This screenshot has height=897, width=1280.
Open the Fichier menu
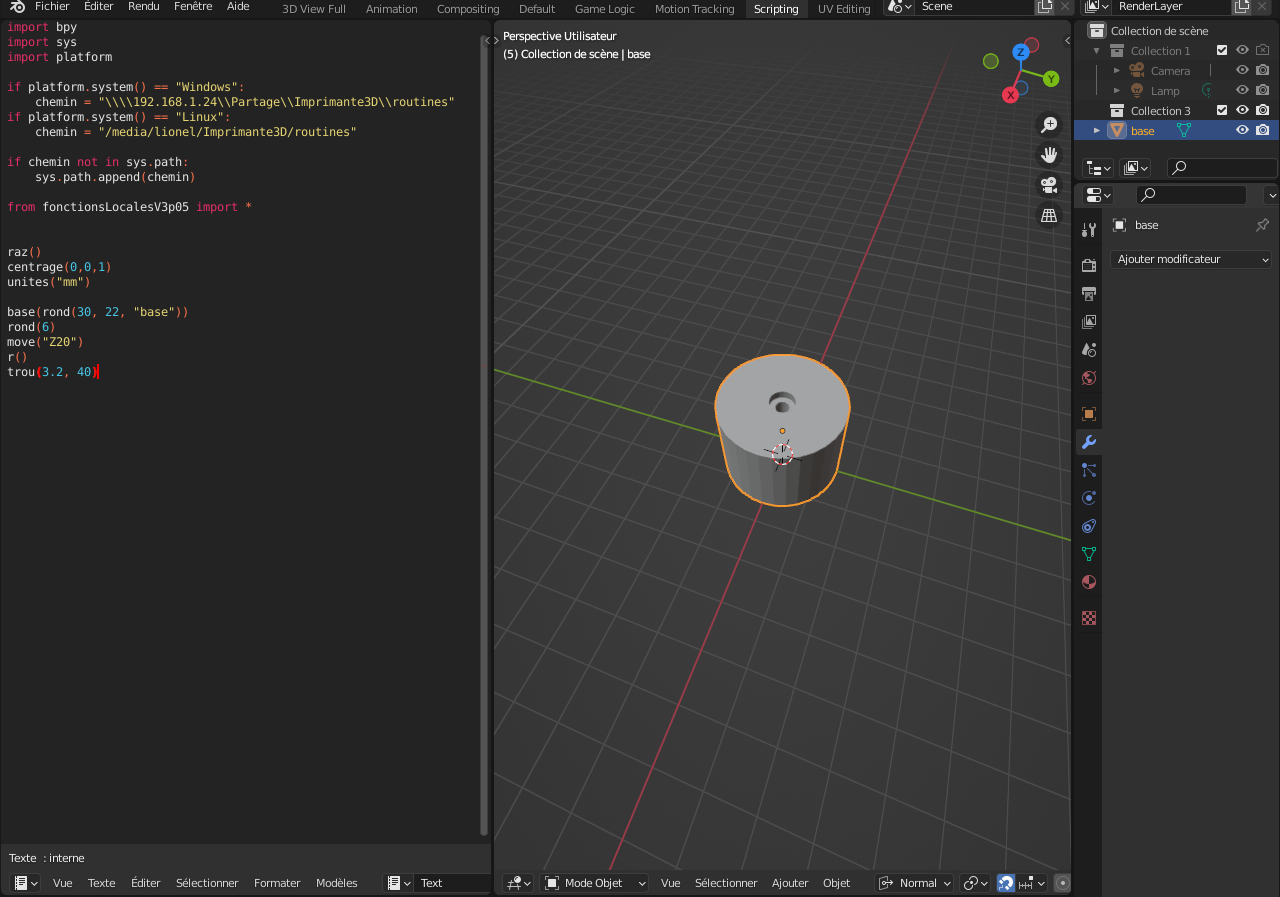(52, 7)
